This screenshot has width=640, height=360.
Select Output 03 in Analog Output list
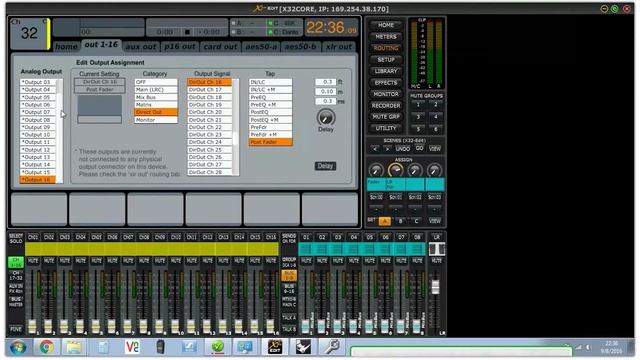pos(38,82)
